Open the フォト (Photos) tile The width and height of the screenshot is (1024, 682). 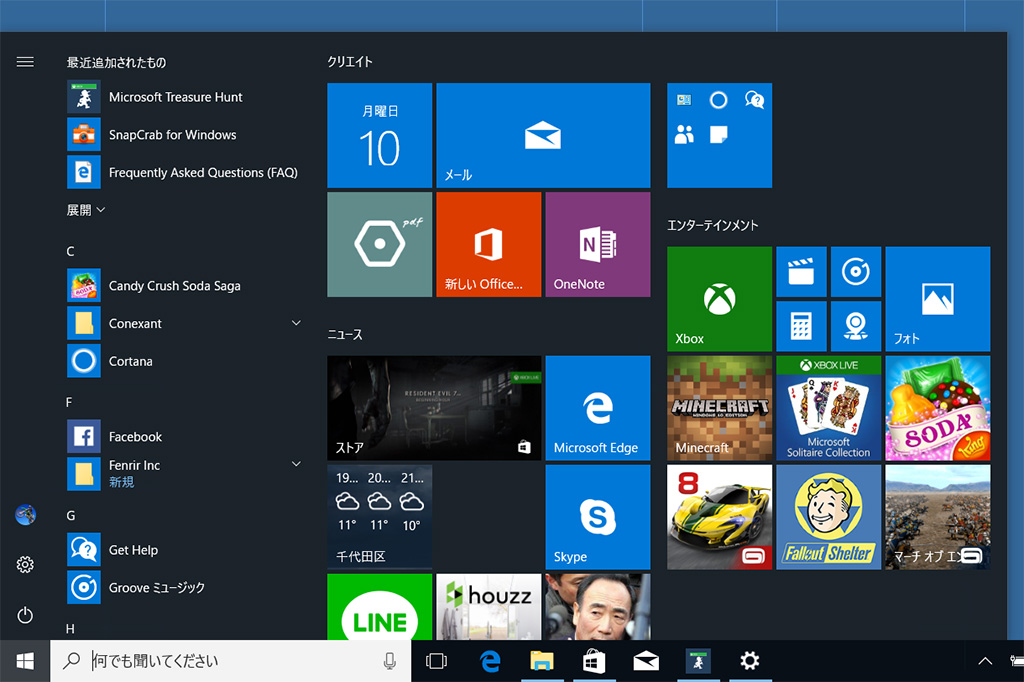(x=937, y=298)
